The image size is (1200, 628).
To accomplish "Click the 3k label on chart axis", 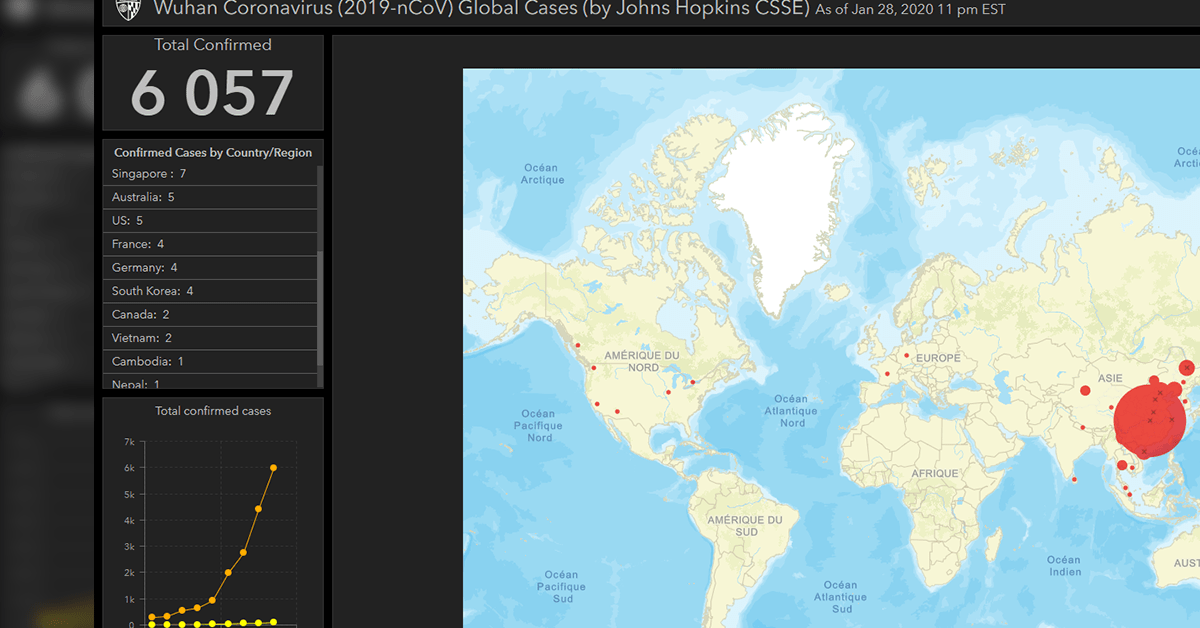I will [x=129, y=547].
